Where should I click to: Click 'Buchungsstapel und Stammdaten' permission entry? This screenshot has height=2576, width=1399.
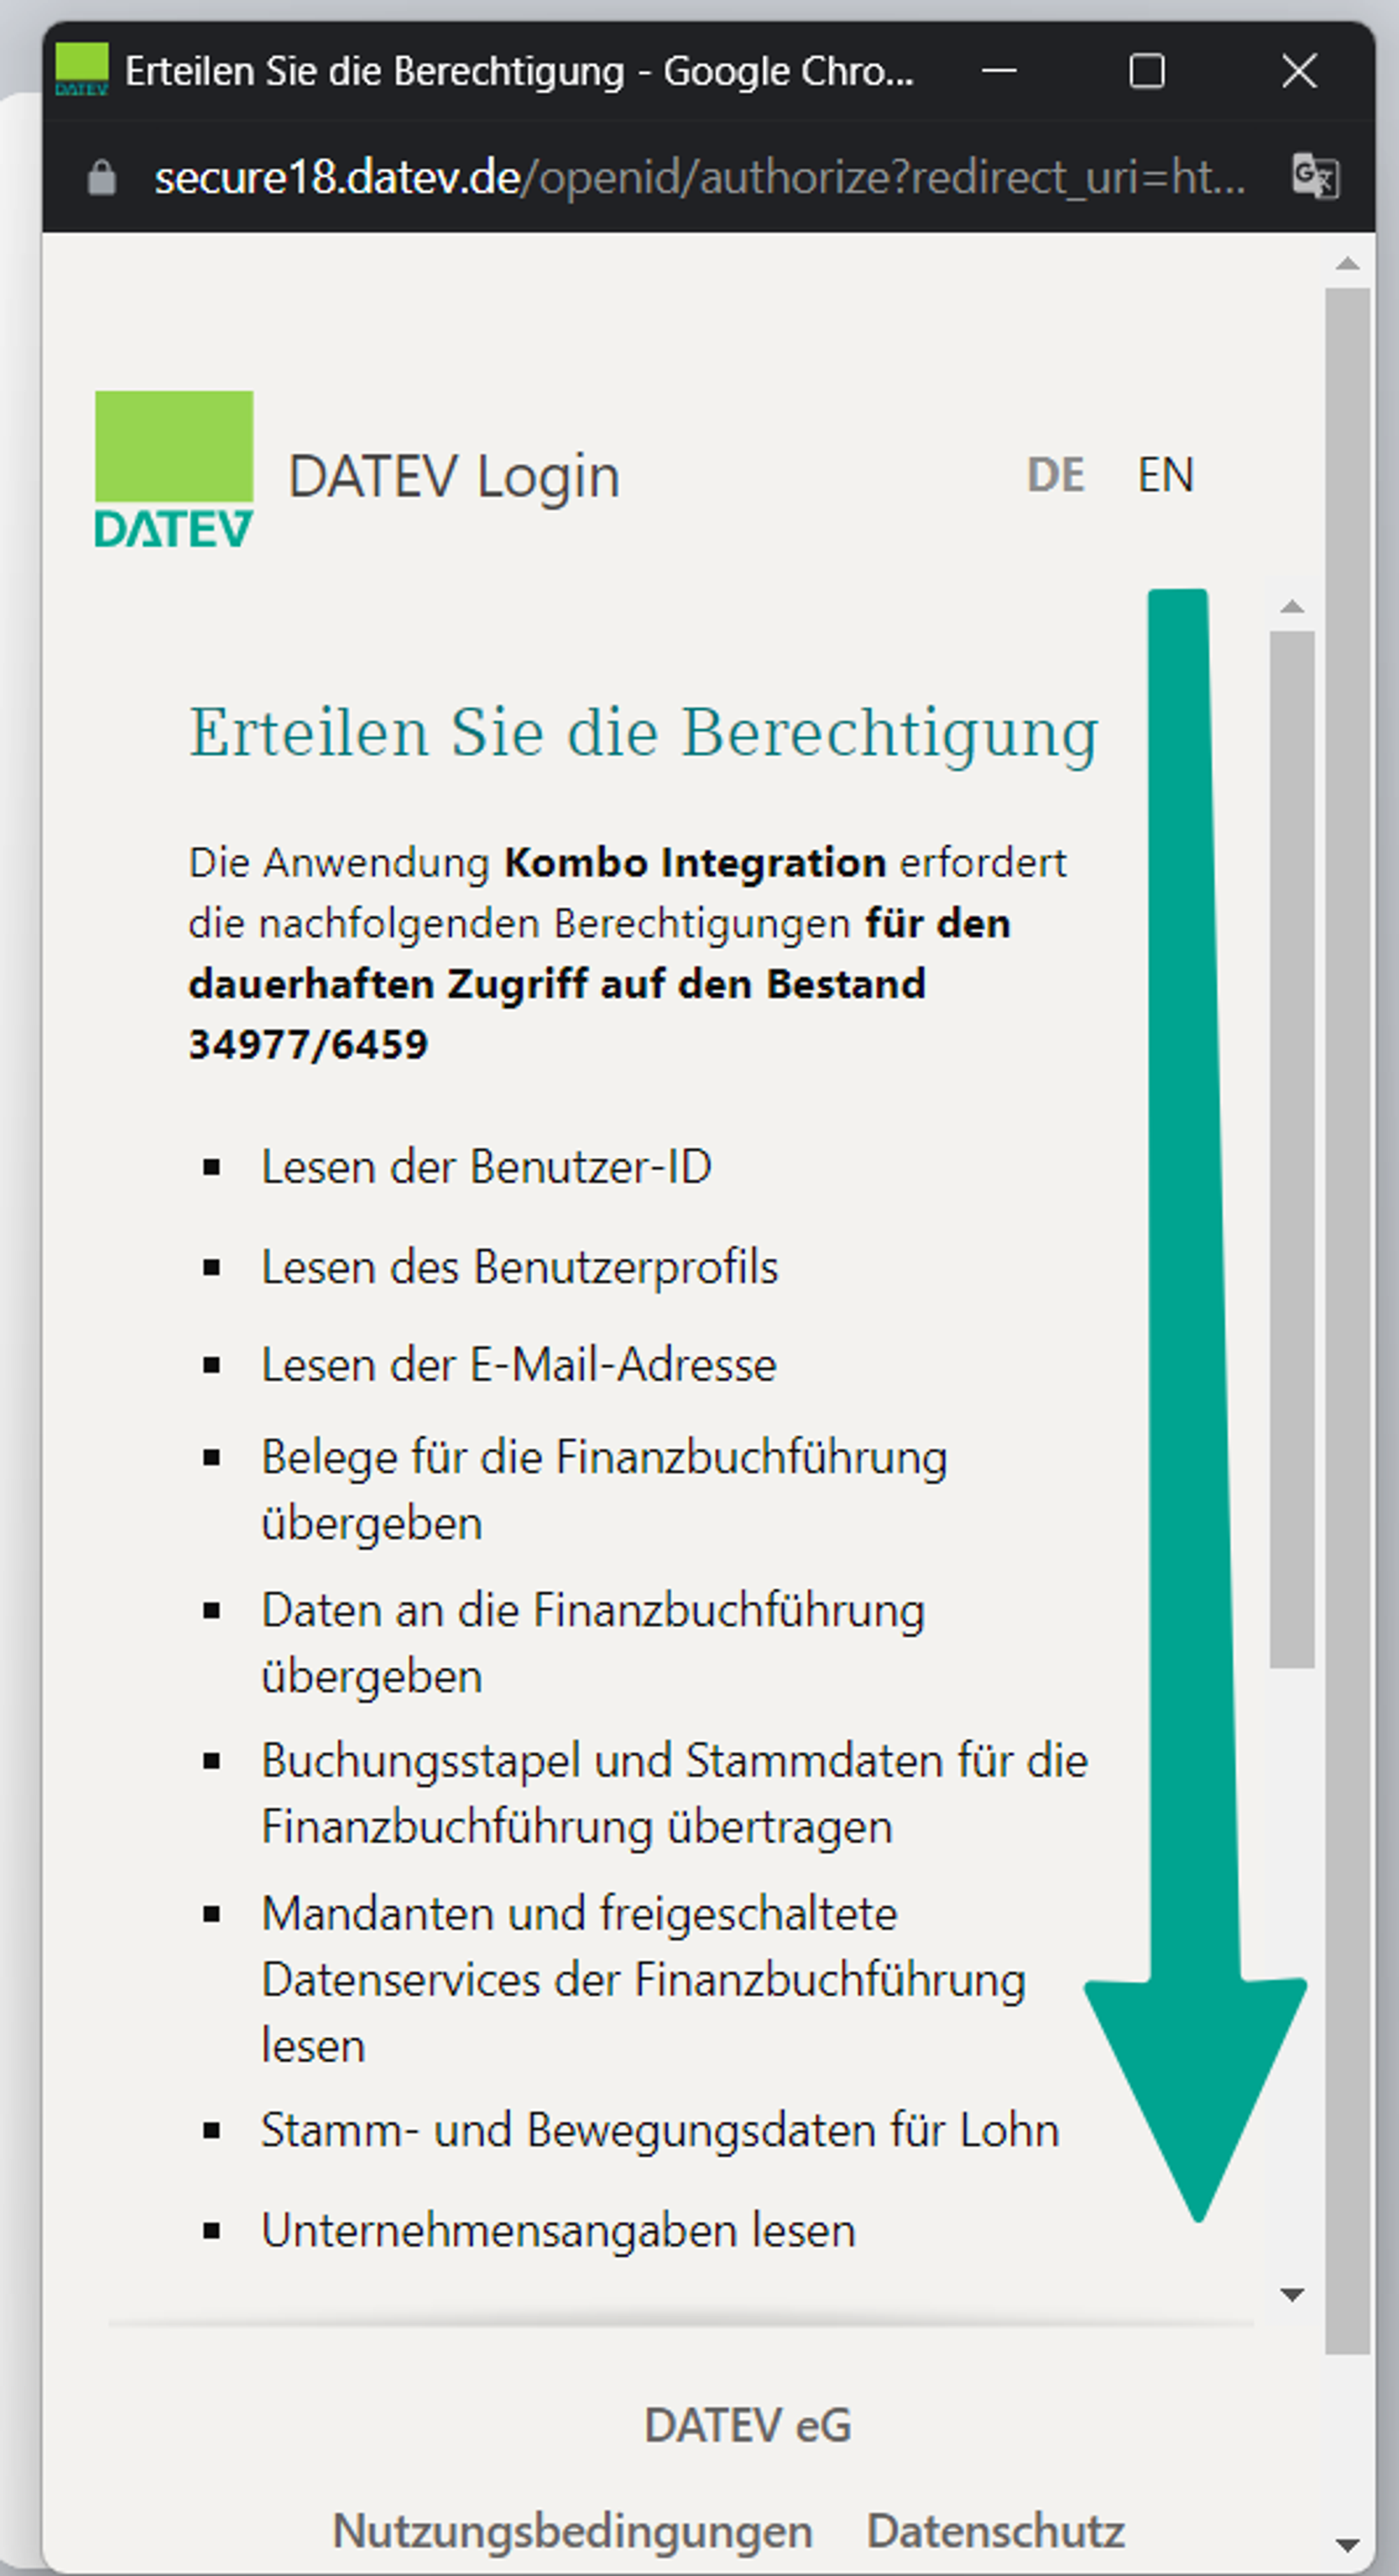coord(675,1794)
